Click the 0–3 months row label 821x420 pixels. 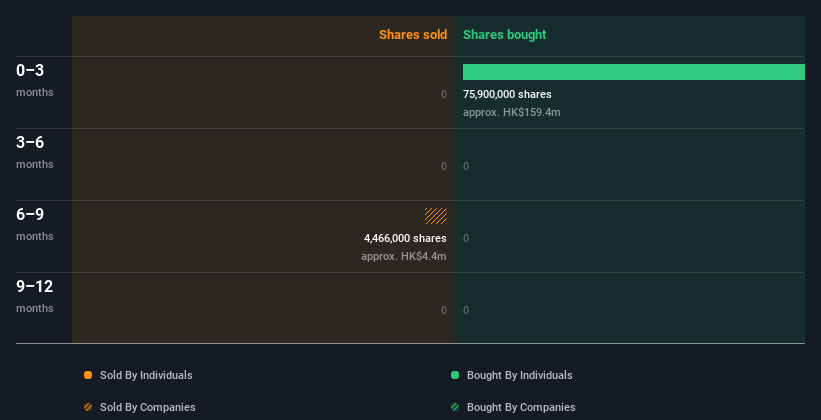[x=35, y=80]
